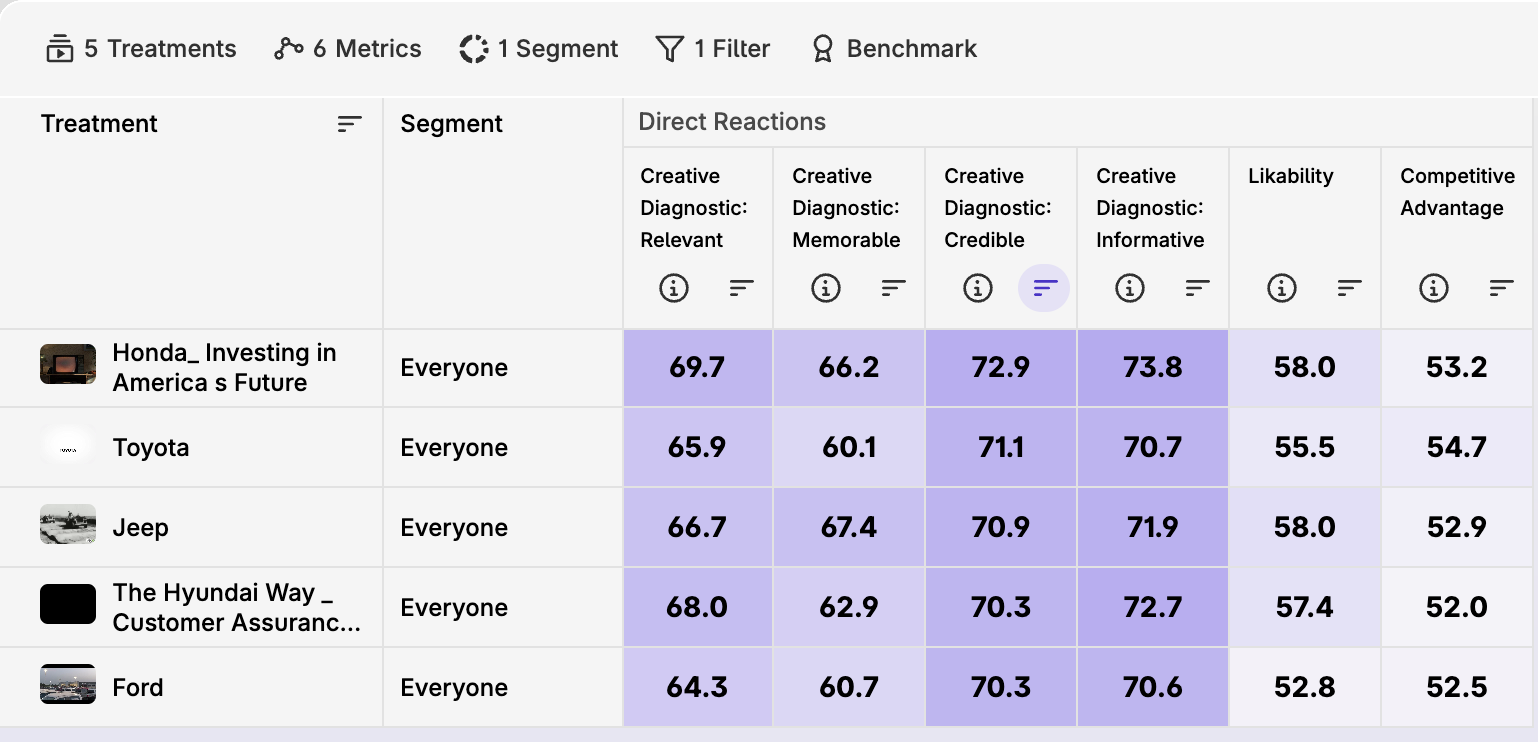Click Jeep's Credible score 70.9
Image resolution: width=1538 pixels, height=742 pixels.
pos(1001,528)
